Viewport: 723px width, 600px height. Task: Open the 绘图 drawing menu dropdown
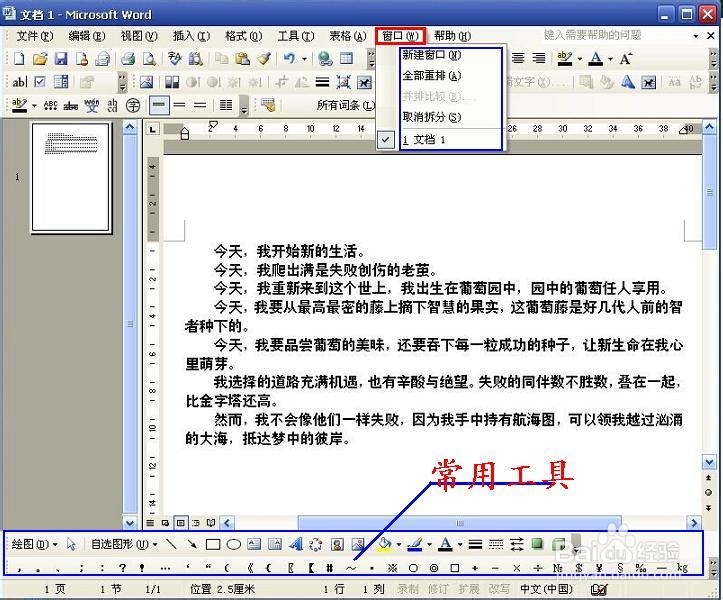pyautogui.click(x=35, y=544)
